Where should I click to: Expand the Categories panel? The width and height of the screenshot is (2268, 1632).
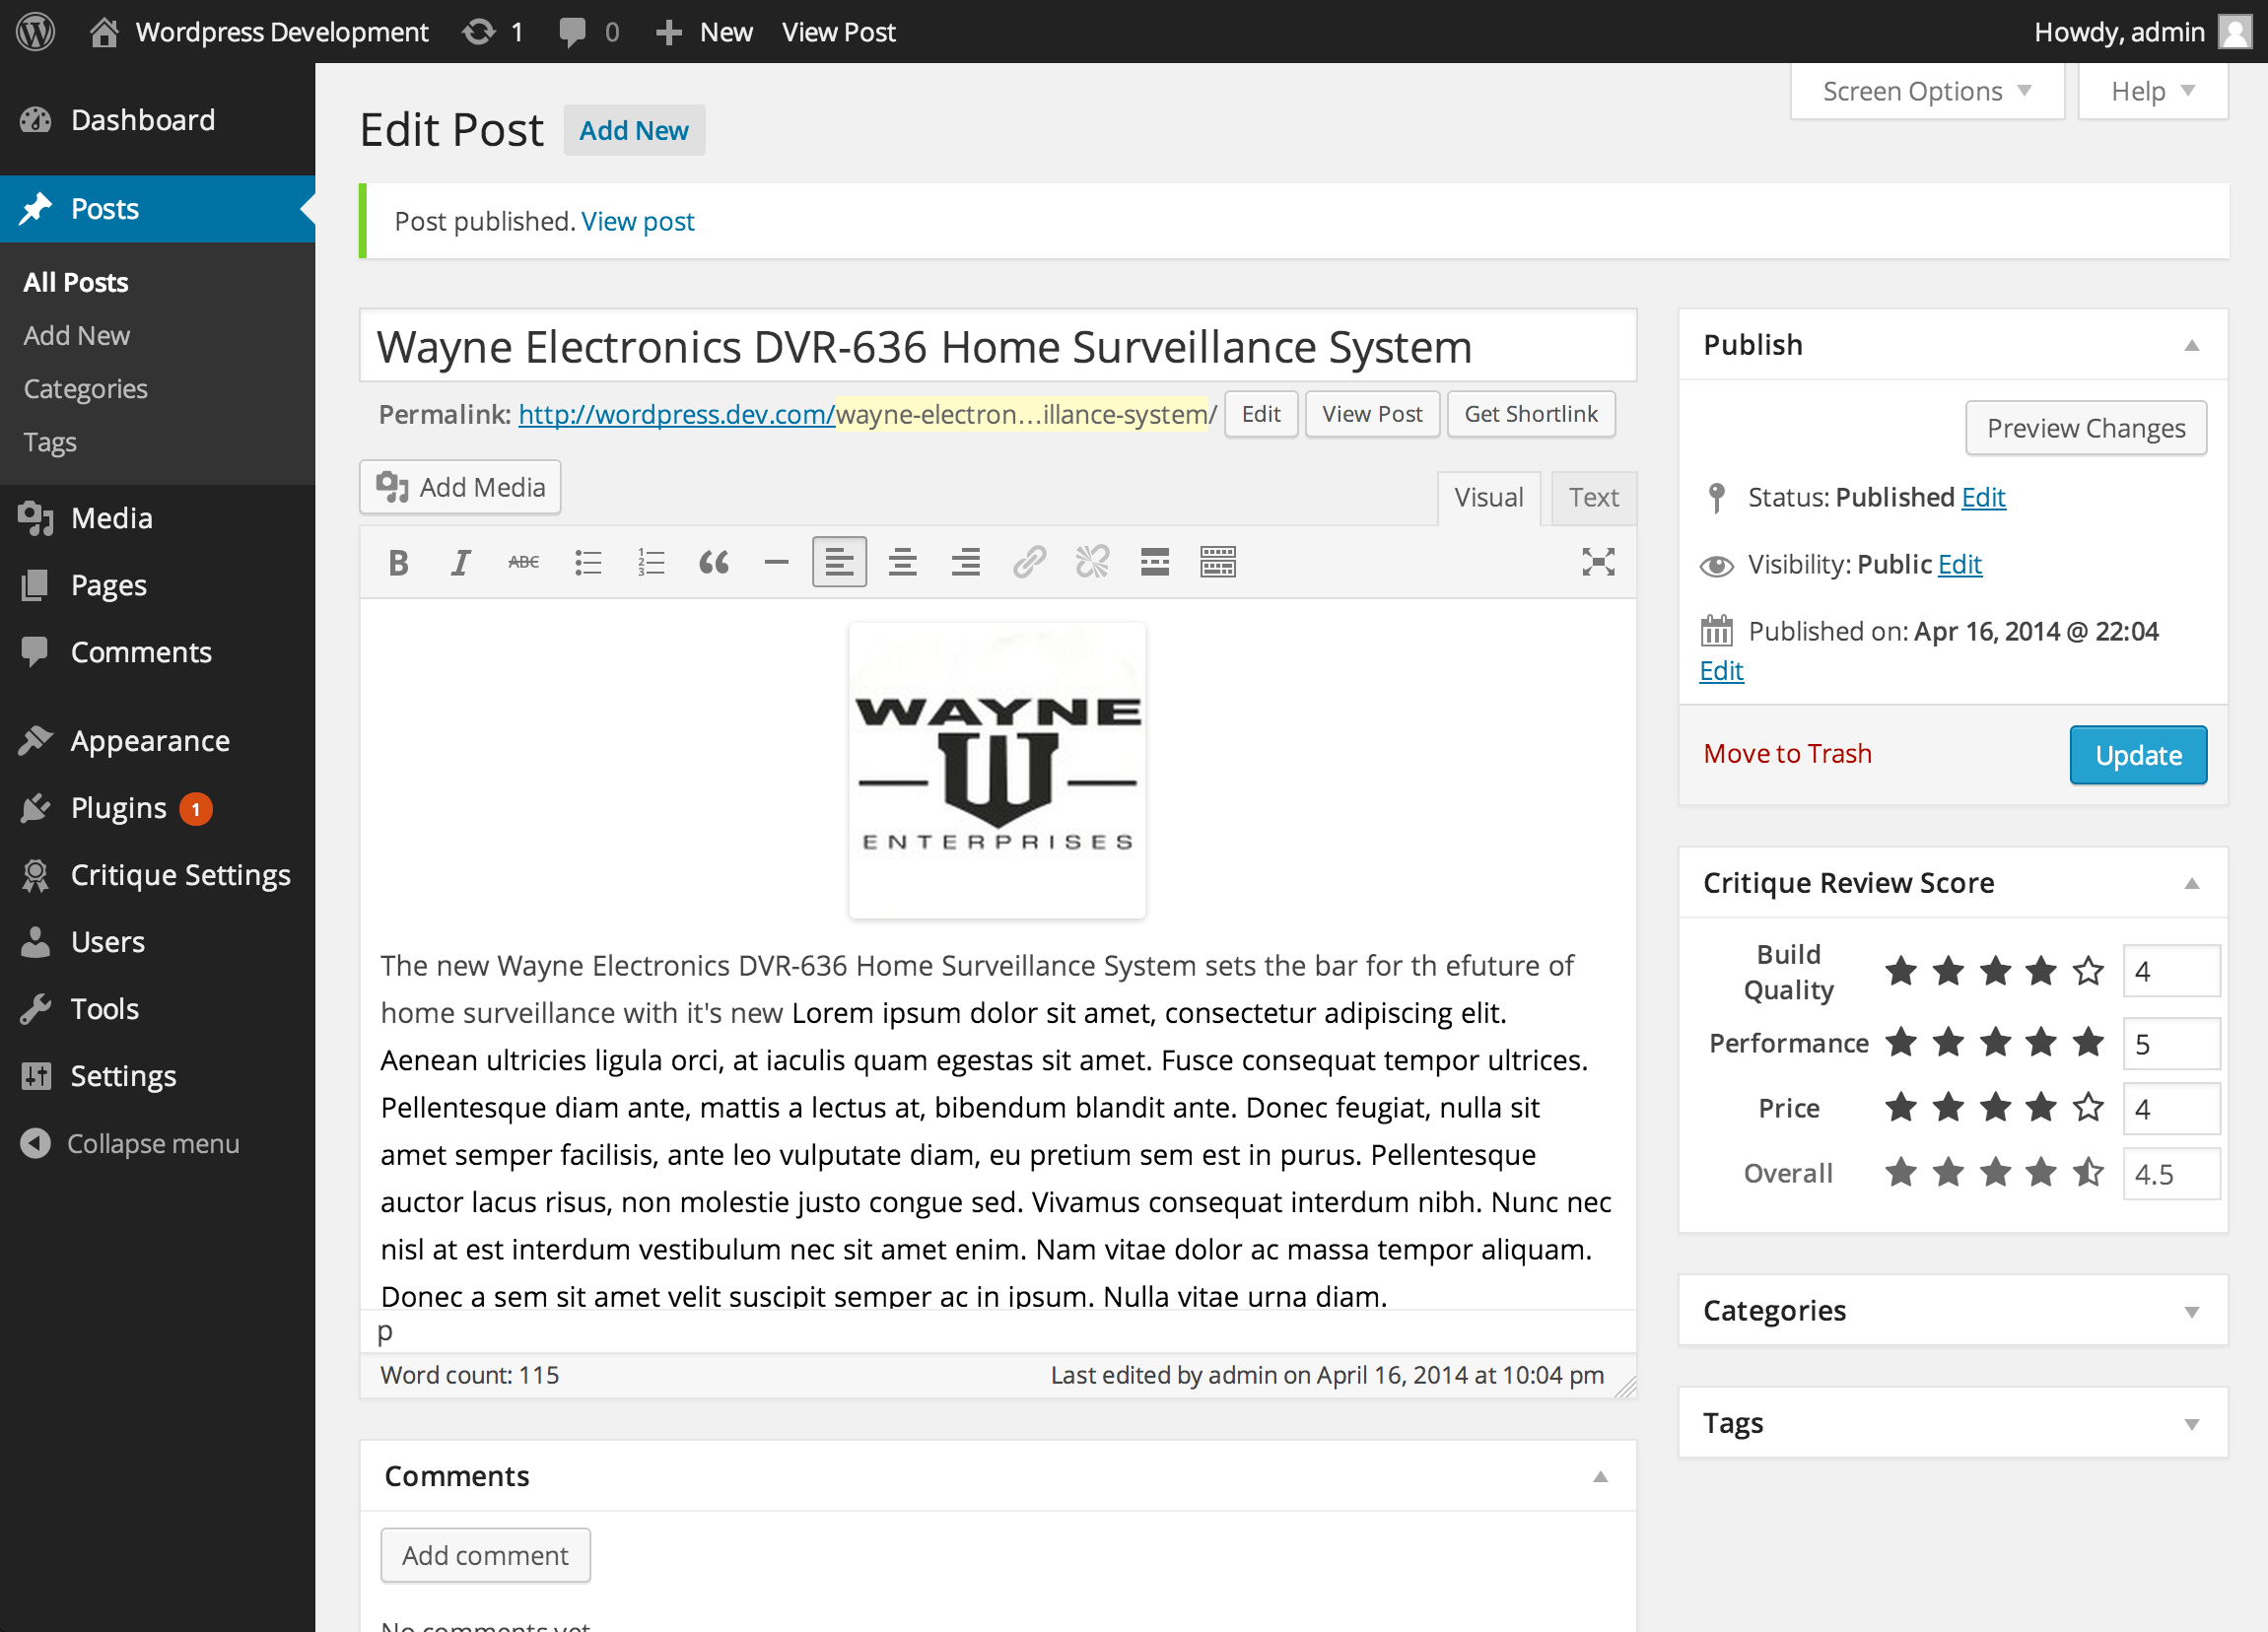(x=2191, y=1312)
